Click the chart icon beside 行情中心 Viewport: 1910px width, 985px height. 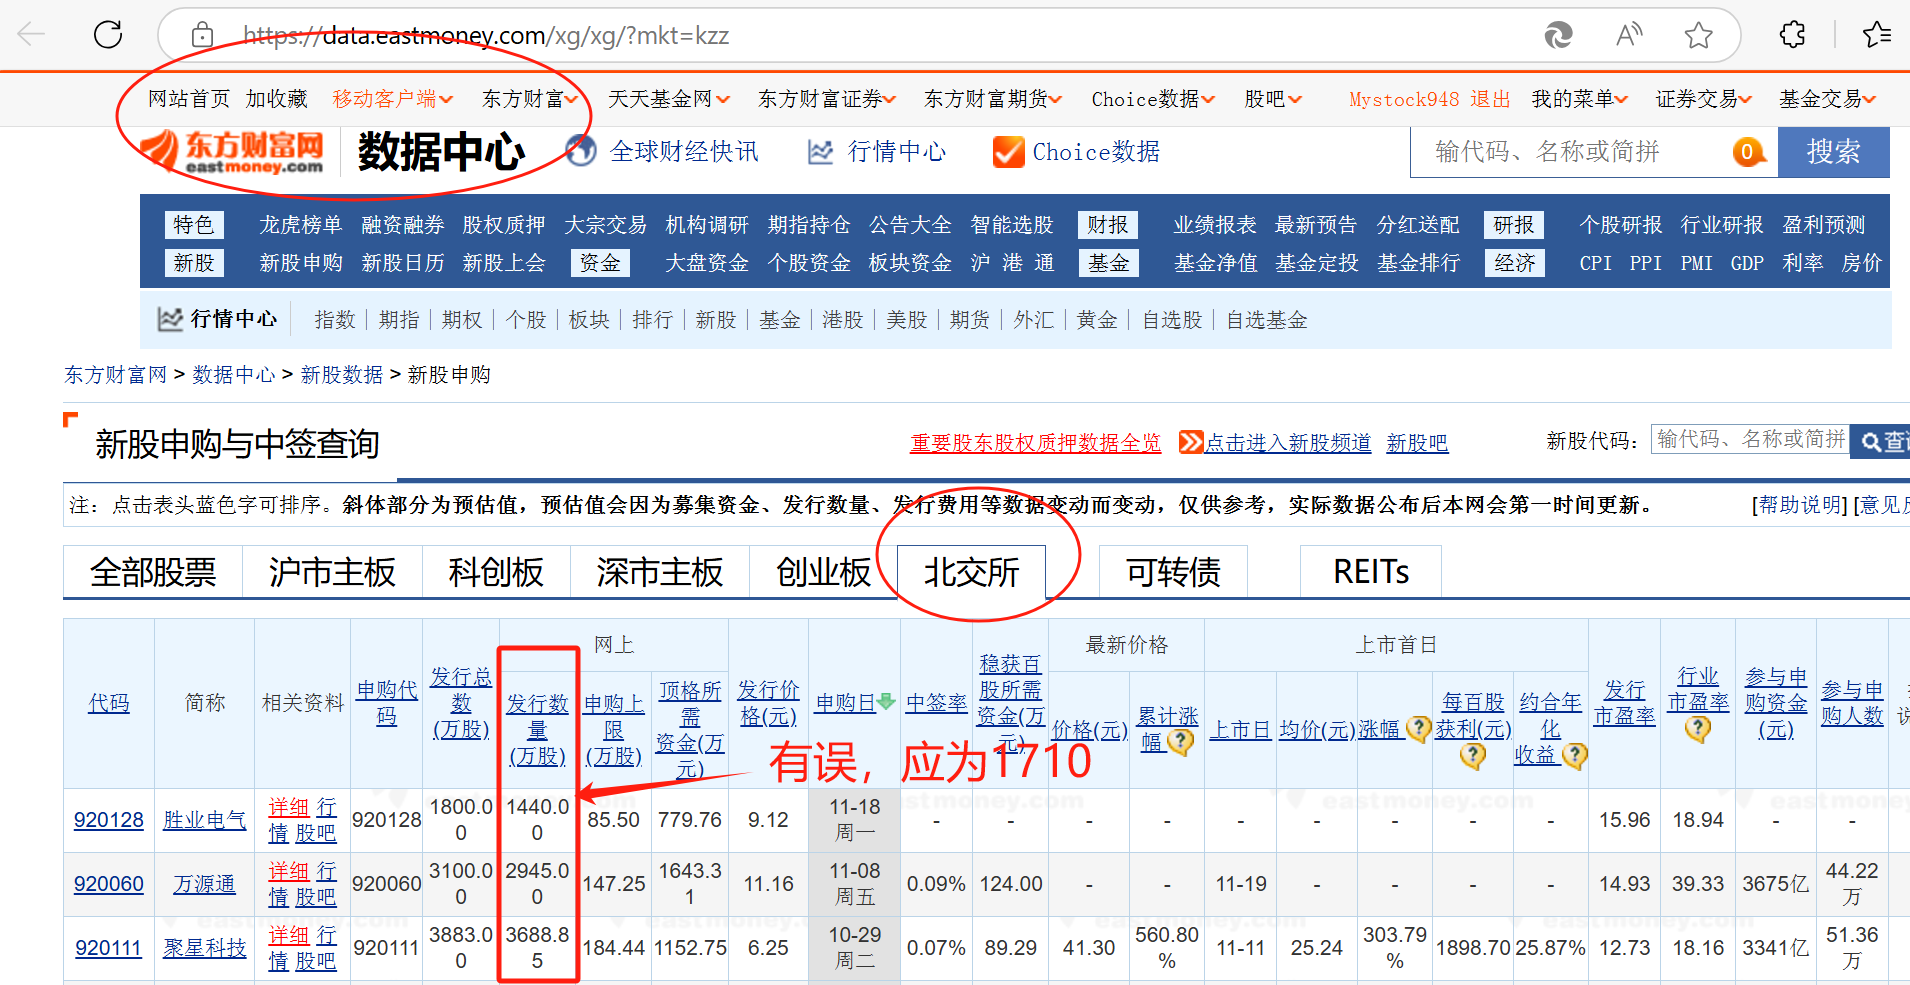tap(820, 151)
